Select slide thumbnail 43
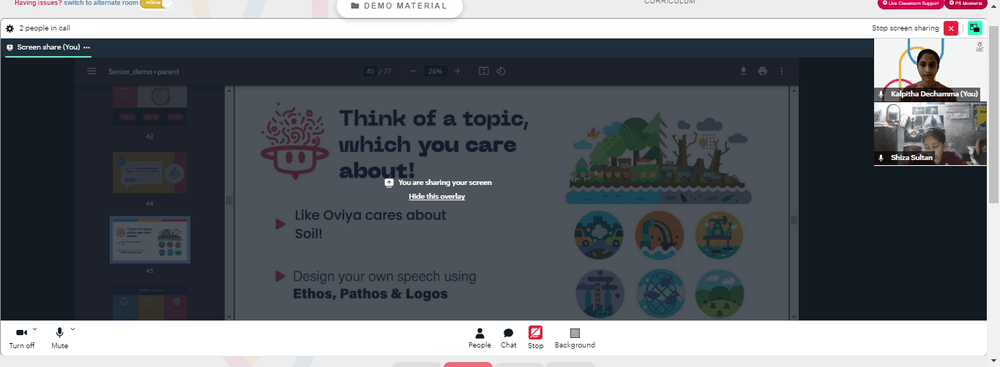 [x=150, y=106]
